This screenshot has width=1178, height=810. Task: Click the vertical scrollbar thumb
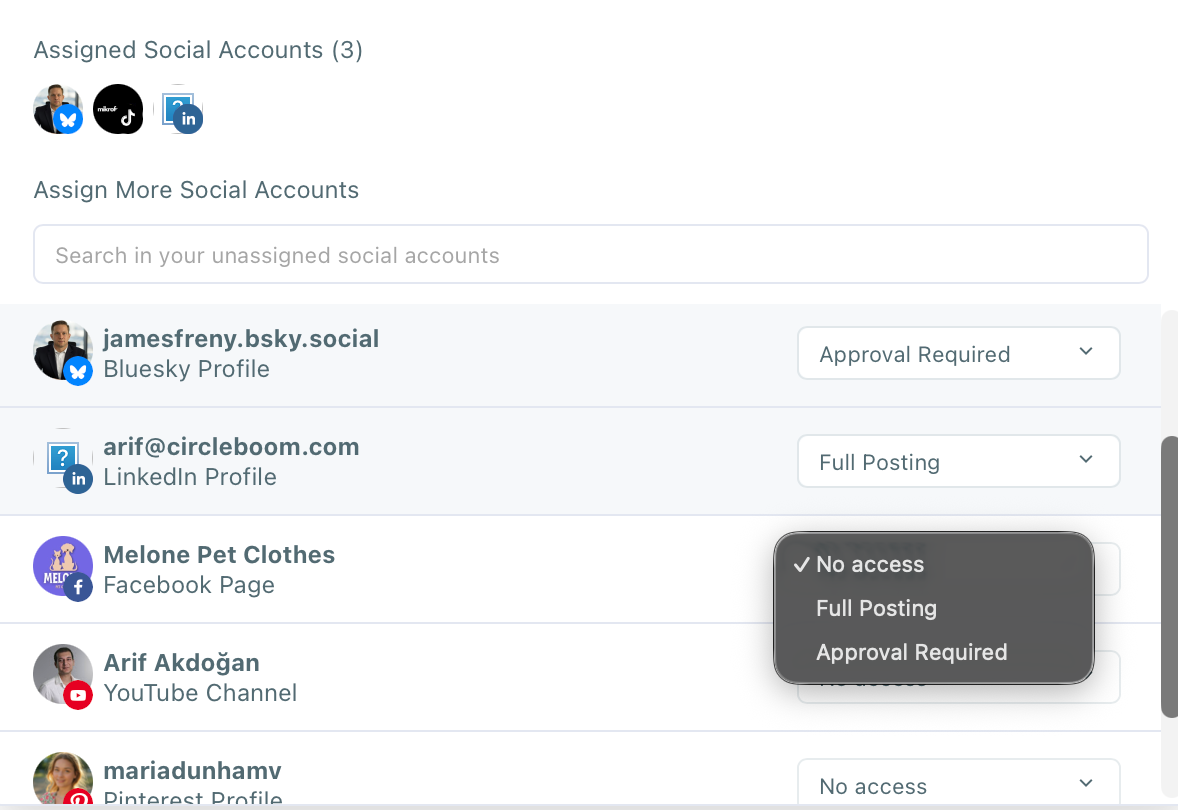(1169, 576)
